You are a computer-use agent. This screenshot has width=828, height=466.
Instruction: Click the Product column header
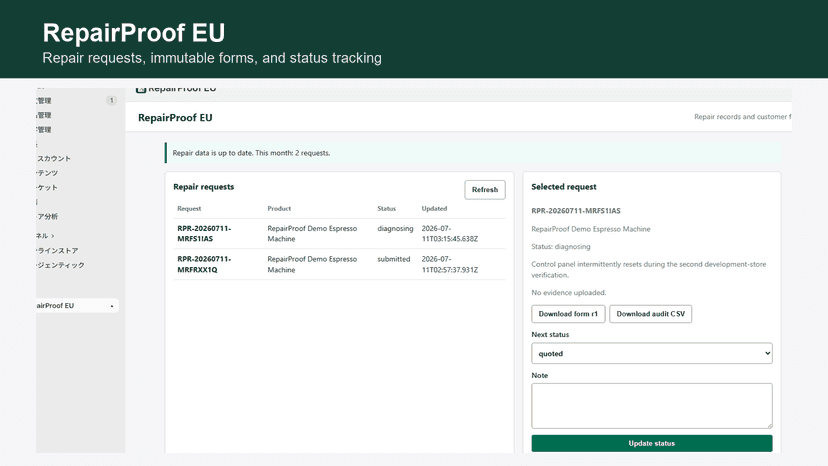click(279, 209)
